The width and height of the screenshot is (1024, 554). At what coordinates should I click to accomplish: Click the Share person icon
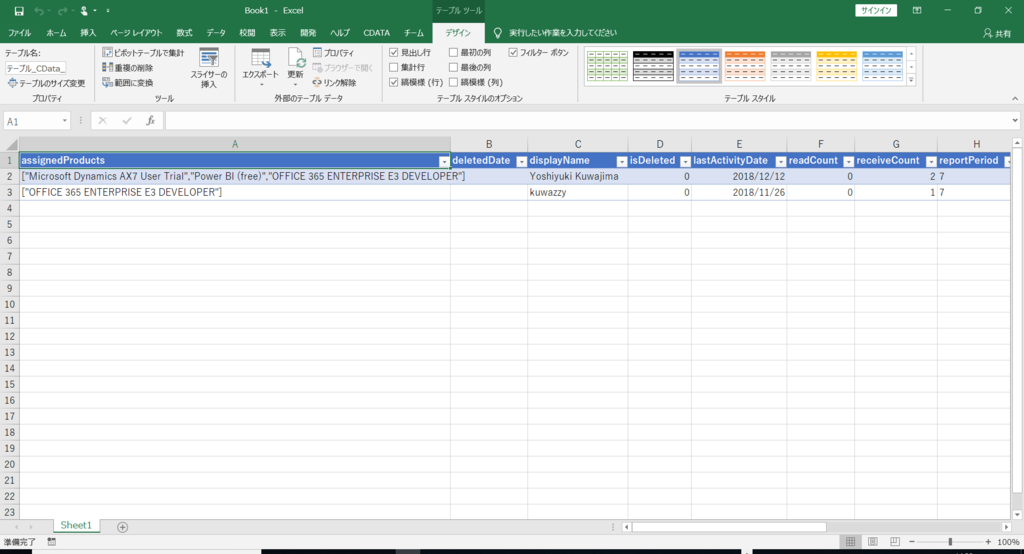[987, 33]
